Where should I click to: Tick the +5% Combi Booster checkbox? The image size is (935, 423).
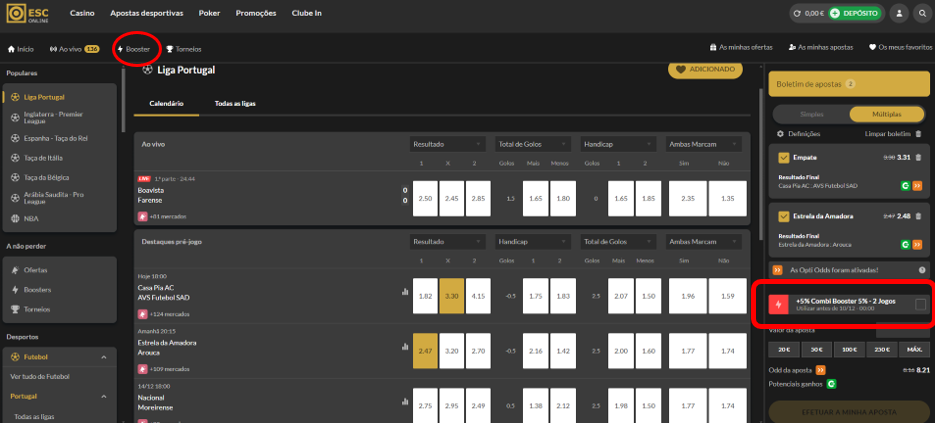click(x=921, y=305)
